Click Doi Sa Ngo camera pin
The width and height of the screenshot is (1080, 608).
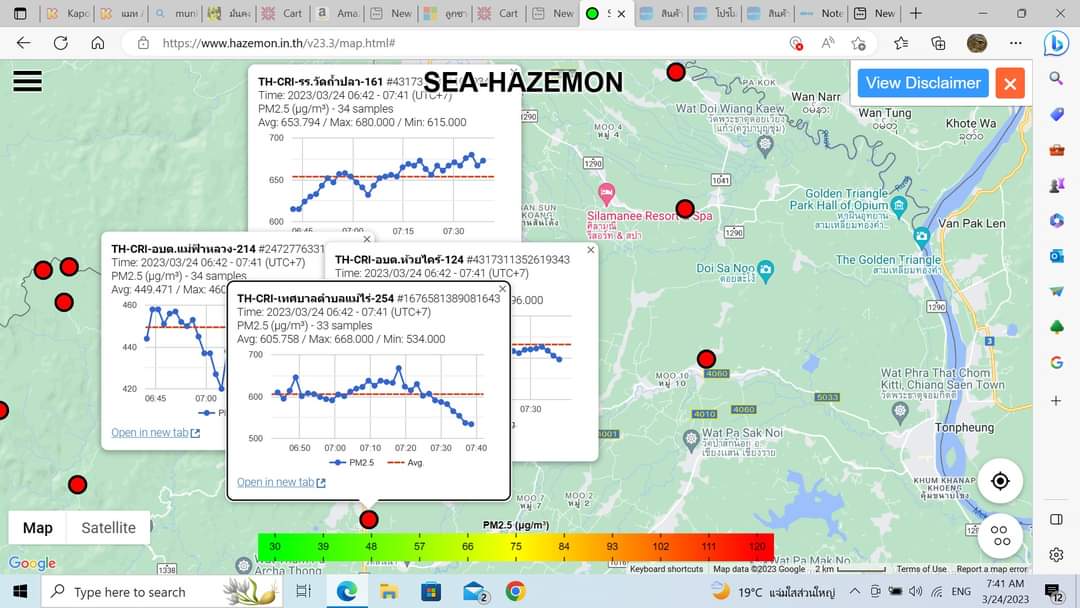coord(765,270)
